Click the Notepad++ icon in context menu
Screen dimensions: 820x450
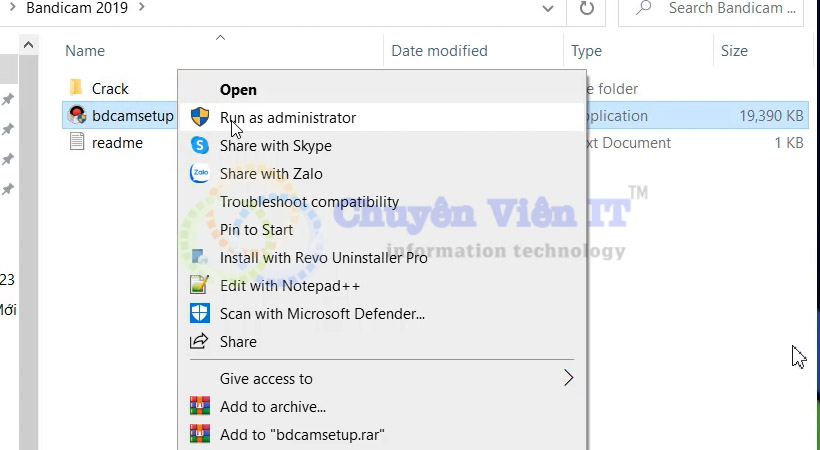200,286
